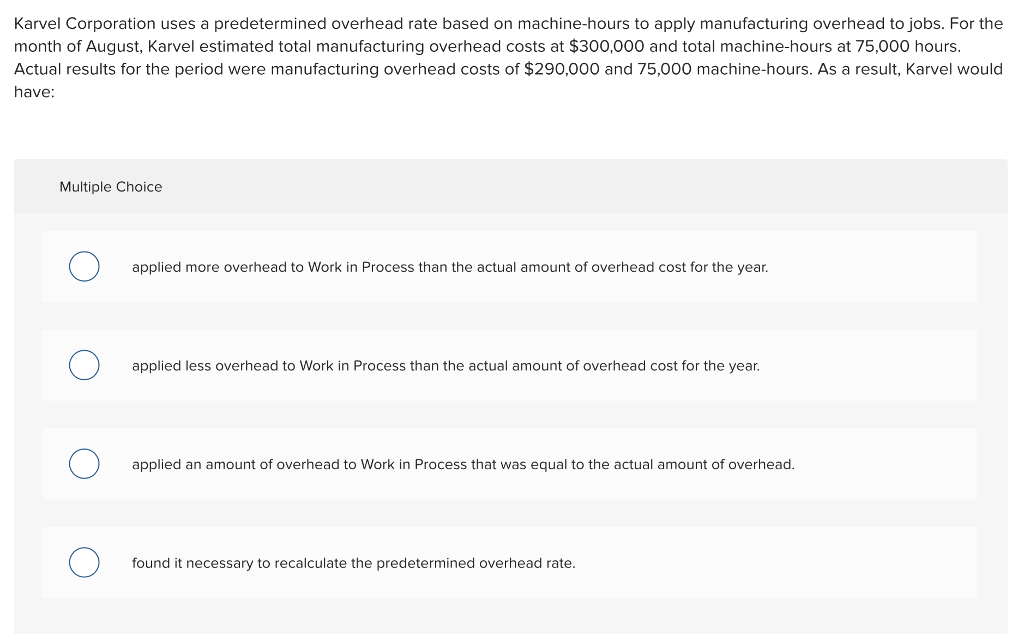Click the third answer choice row
Image resolution: width=1024 pixels, height=634 pixels.
point(509,463)
